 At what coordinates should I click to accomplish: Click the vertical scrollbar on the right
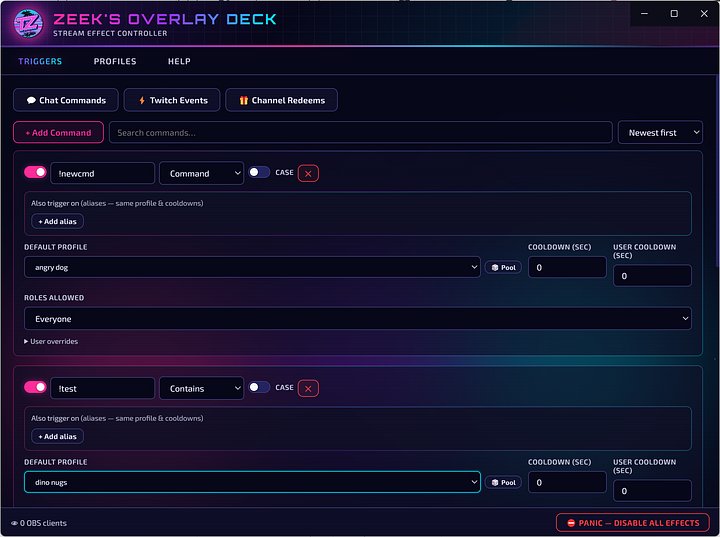[716, 172]
